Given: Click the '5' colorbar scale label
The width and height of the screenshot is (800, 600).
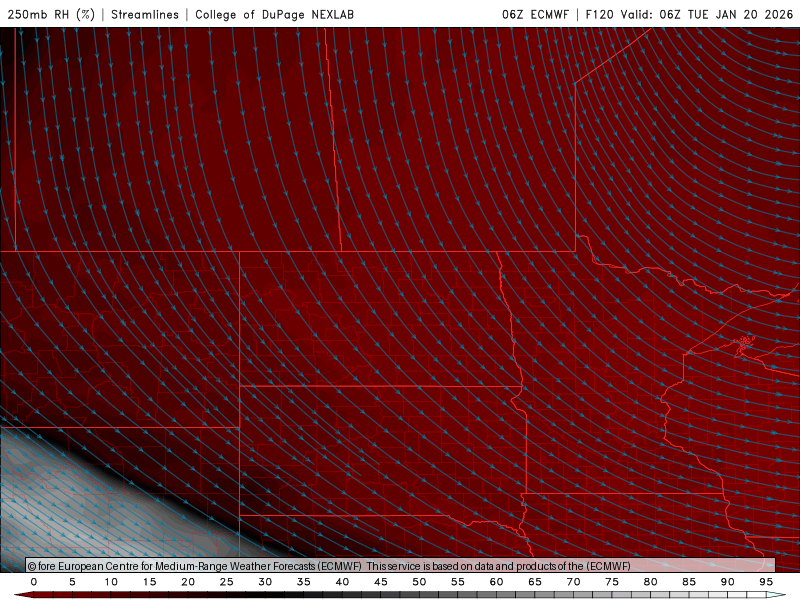Looking at the screenshot, I should [72, 582].
